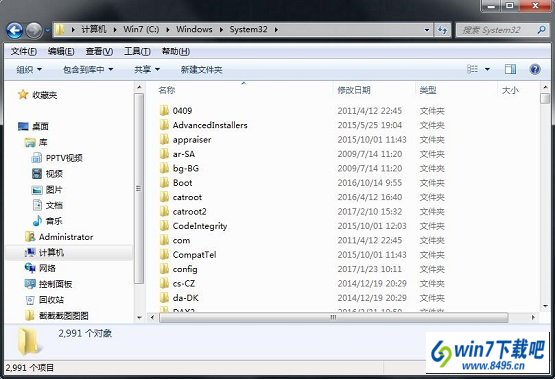
Task: Select the com folder icon
Action: [164, 240]
